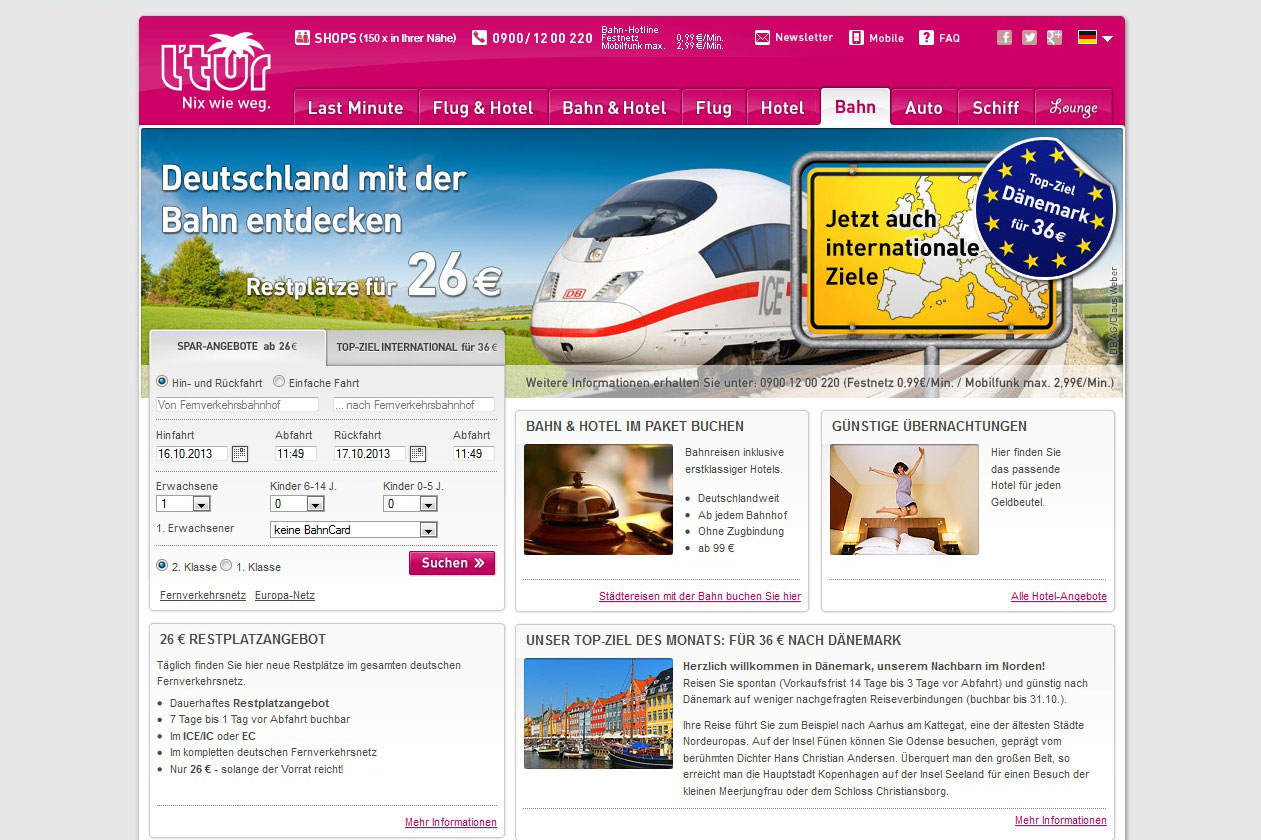Click the FAQ question mark icon
This screenshot has width=1261, height=840.
click(926, 38)
